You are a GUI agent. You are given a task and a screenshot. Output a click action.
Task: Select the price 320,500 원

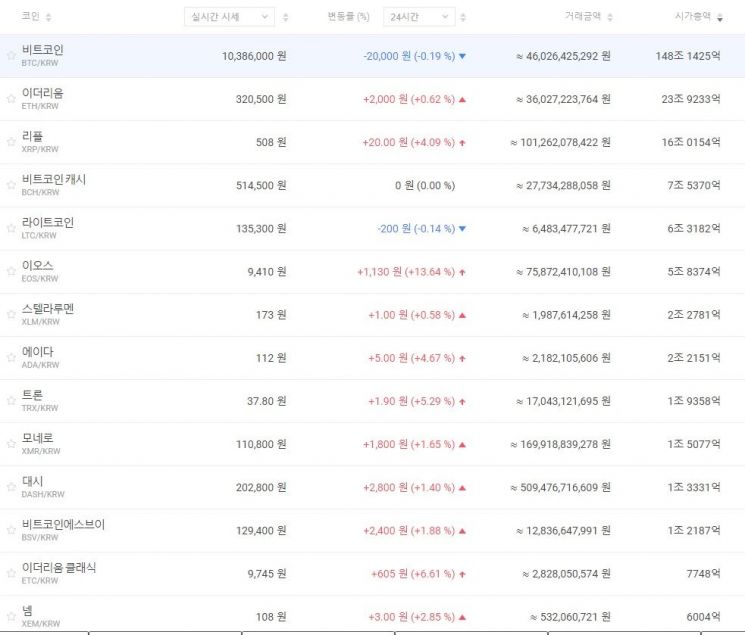click(261, 99)
